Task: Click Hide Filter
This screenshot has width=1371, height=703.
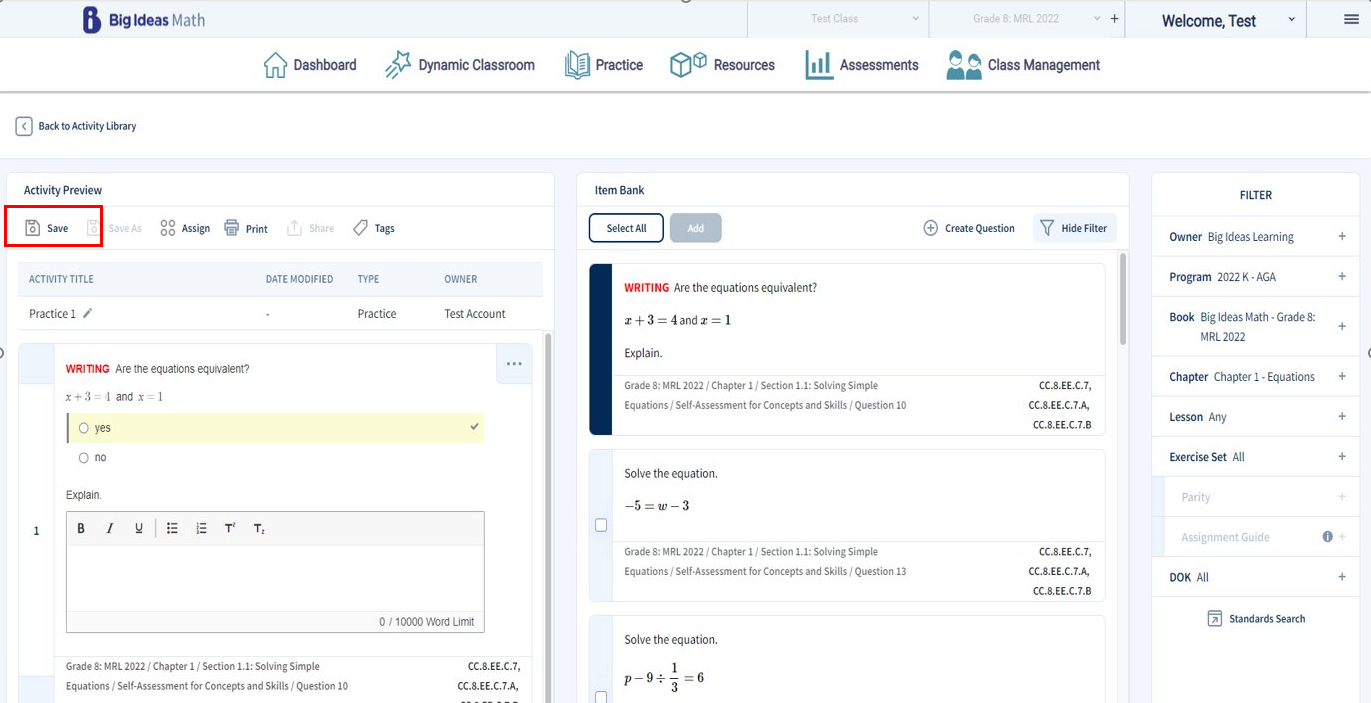Action: click(x=1074, y=228)
